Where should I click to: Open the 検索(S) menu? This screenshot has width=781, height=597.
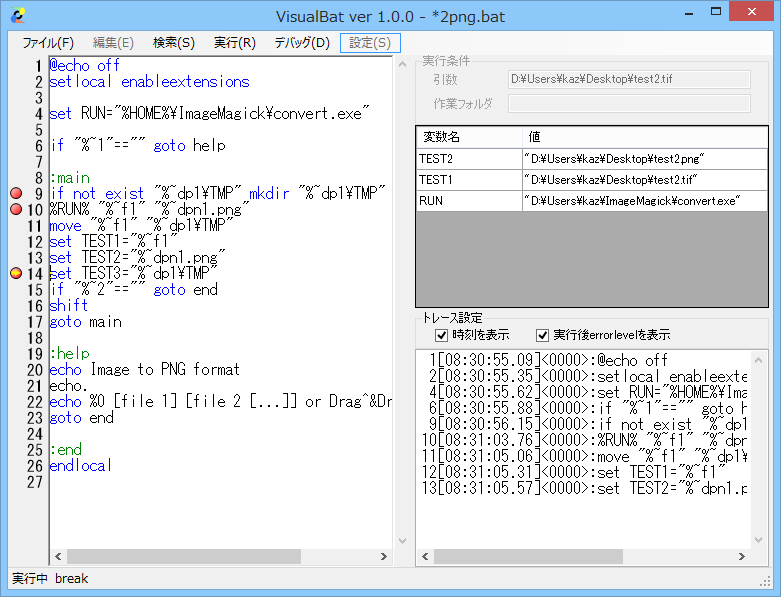[x=173, y=43]
